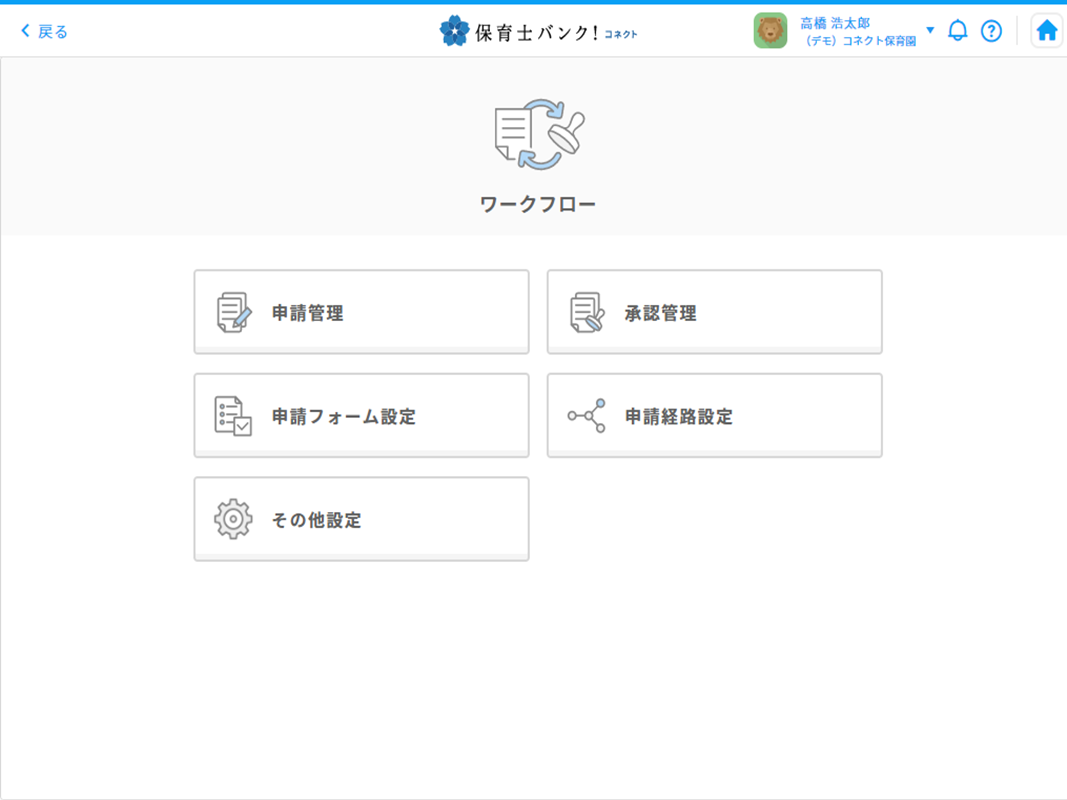Open the 申請経路設定 card label
1067x800 pixels.
pyautogui.click(x=679, y=417)
